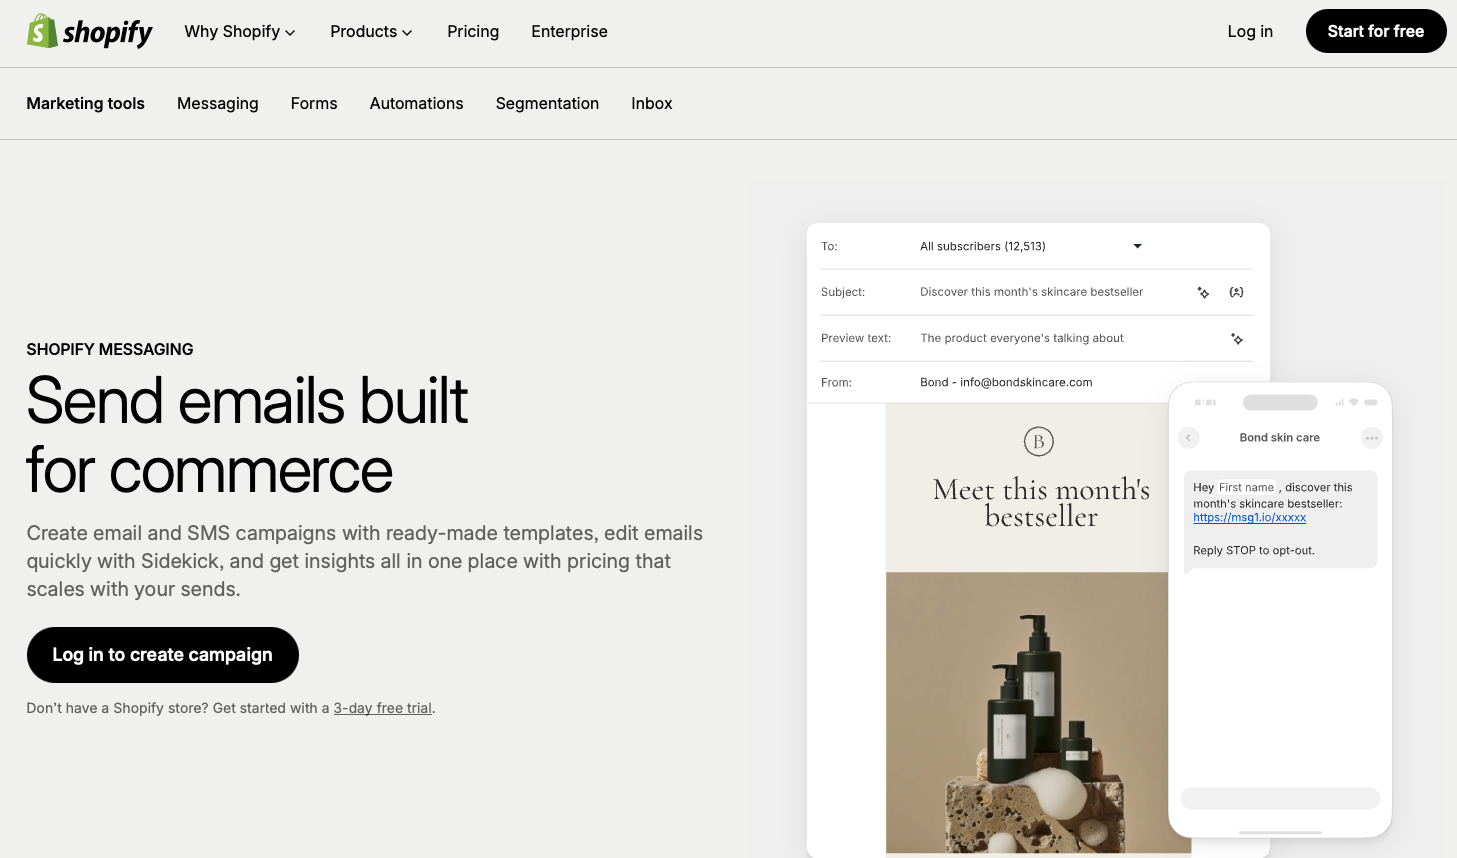Click the Log in link in the header
This screenshot has width=1457, height=858.
pyautogui.click(x=1250, y=32)
